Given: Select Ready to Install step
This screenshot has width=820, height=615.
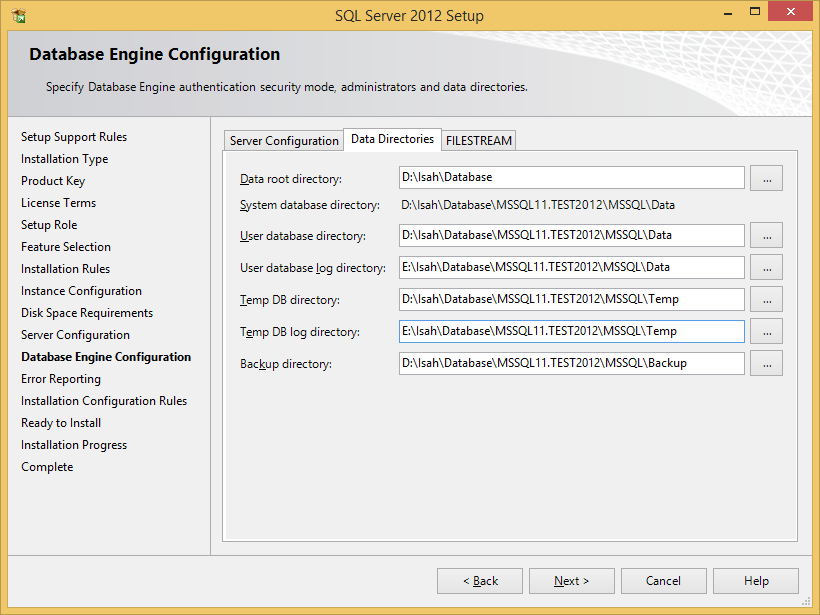Looking at the screenshot, I should (x=61, y=423).
